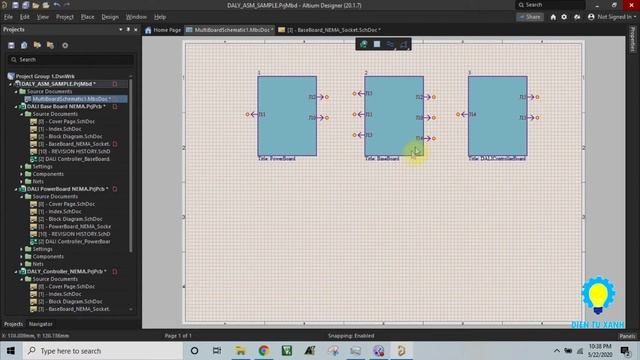This screenshot has width=640, height=360.
Task: Open File Explorer from the taskbar
Action: coord(241,351)
